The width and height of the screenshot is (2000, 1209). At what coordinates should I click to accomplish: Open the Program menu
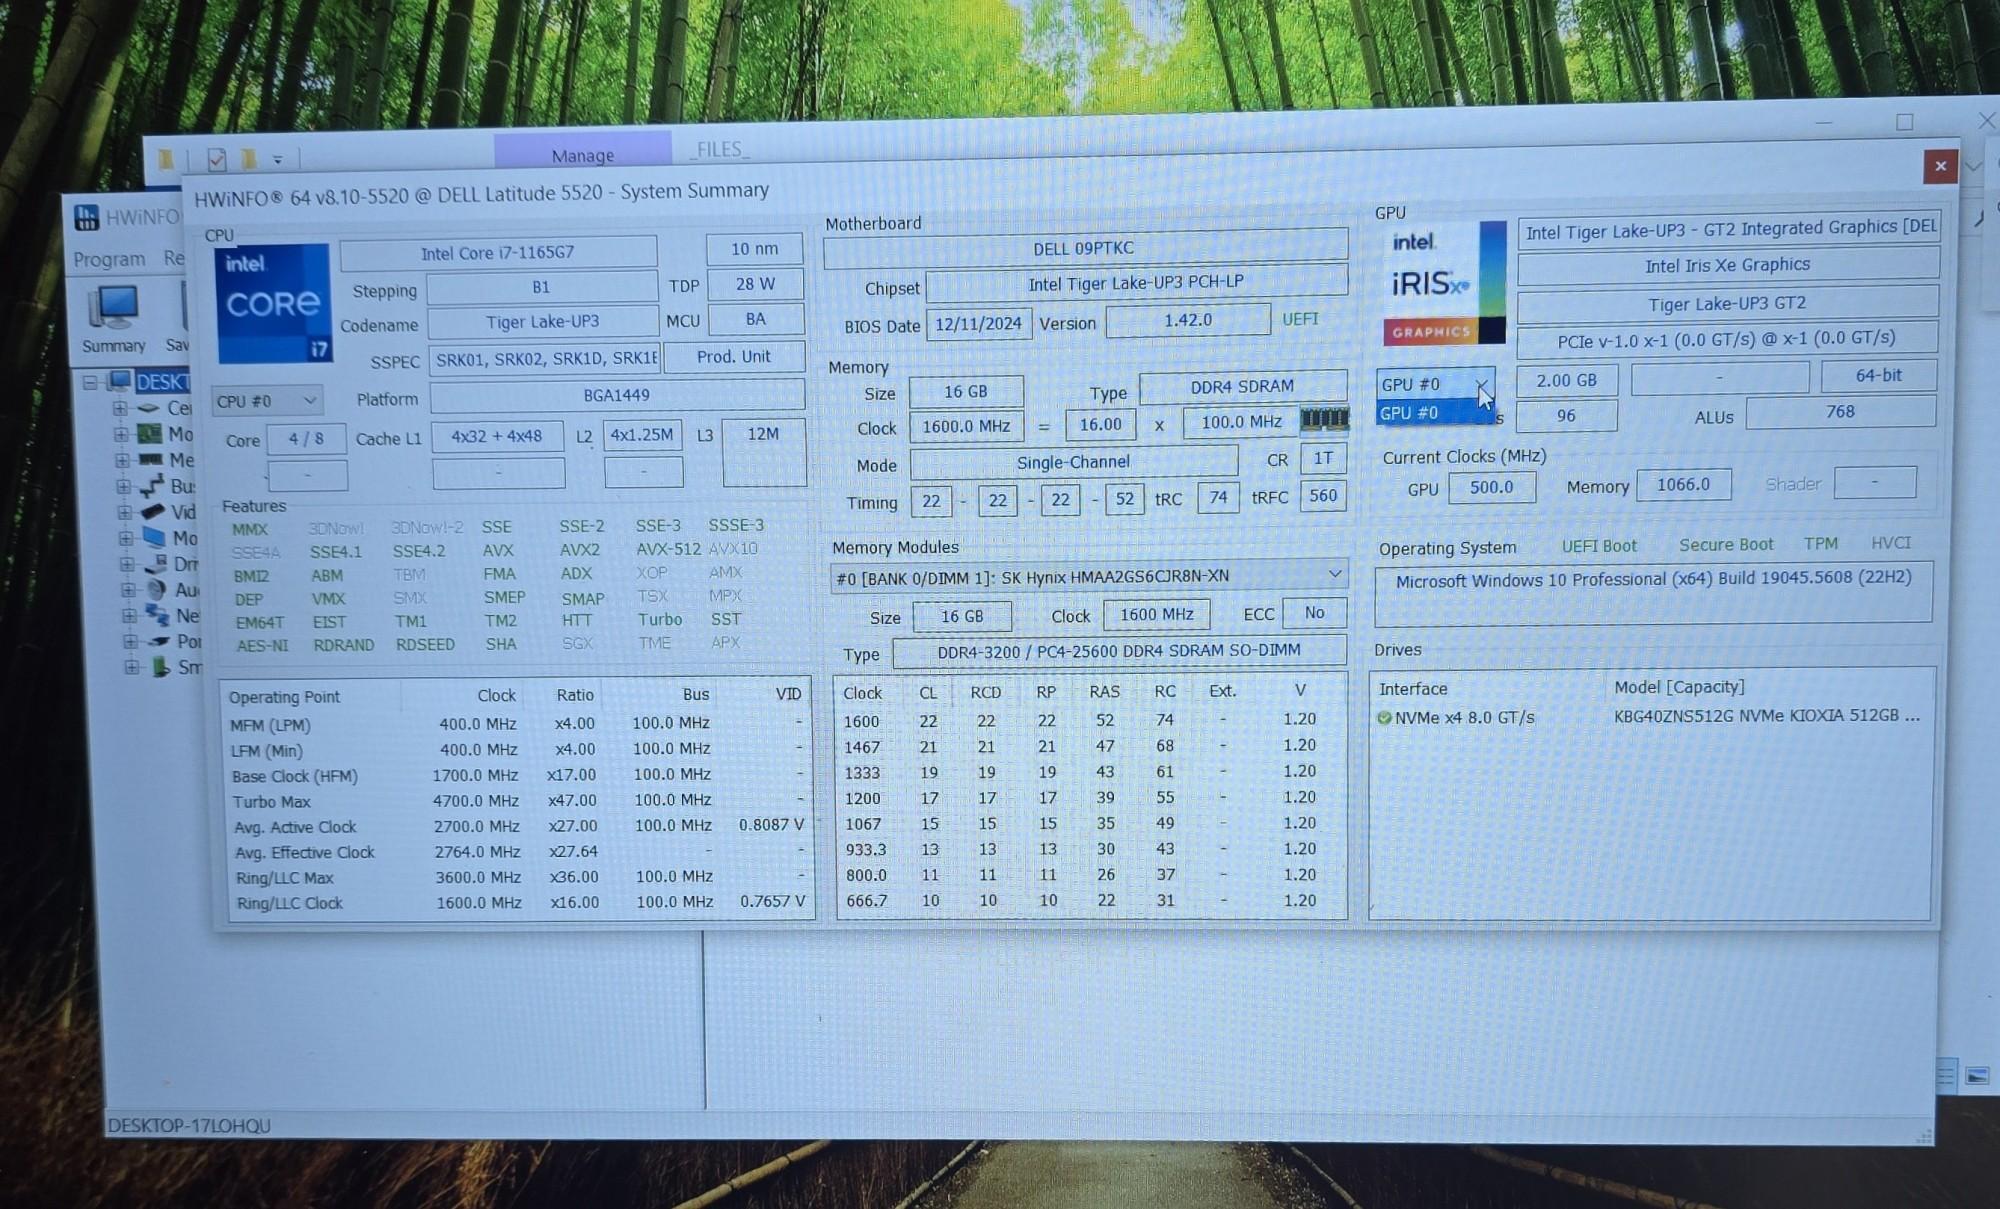click(109, 259)
